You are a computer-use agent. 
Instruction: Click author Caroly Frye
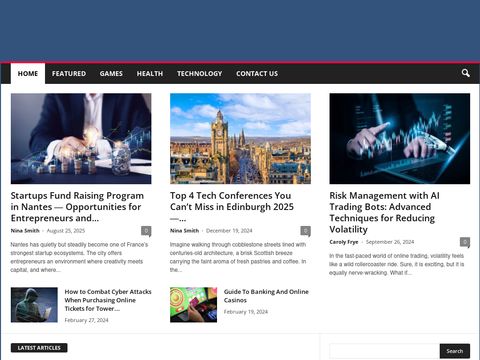[x=344, y=242]
